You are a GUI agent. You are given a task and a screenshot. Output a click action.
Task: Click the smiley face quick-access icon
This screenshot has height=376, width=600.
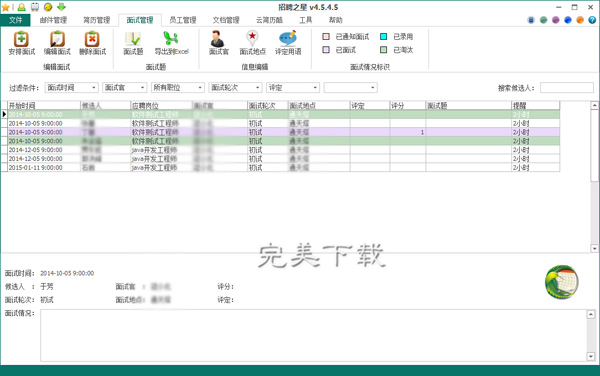click(48, 7)
